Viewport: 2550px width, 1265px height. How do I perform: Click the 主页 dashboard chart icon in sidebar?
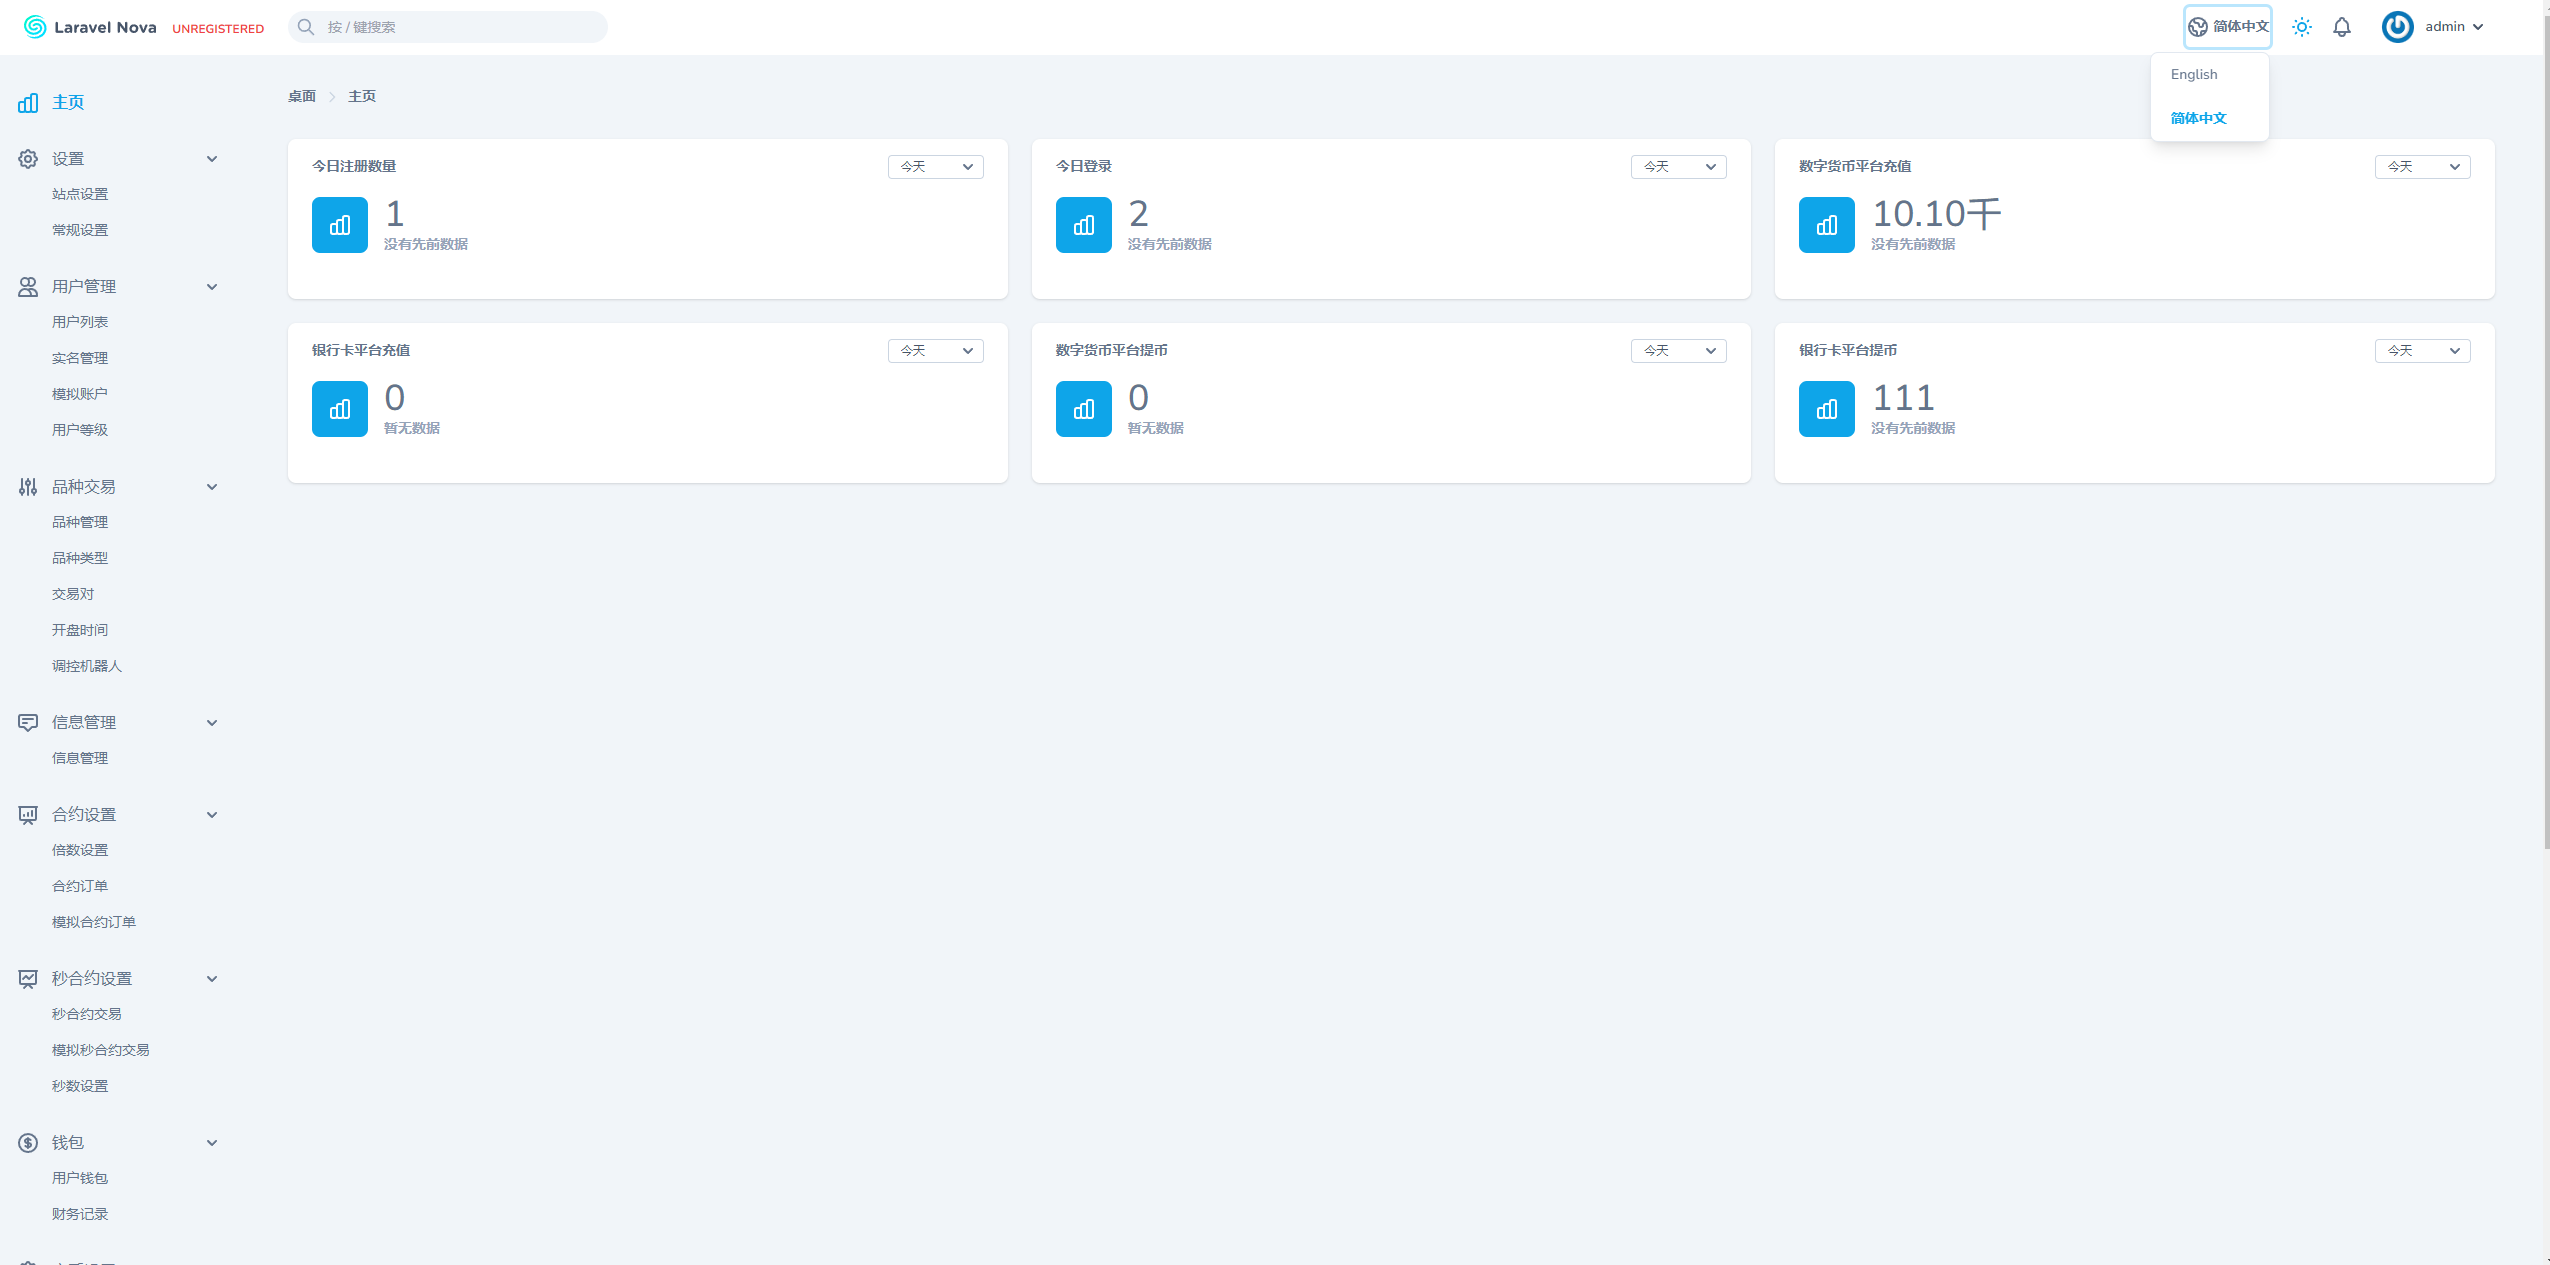point(28,103)
